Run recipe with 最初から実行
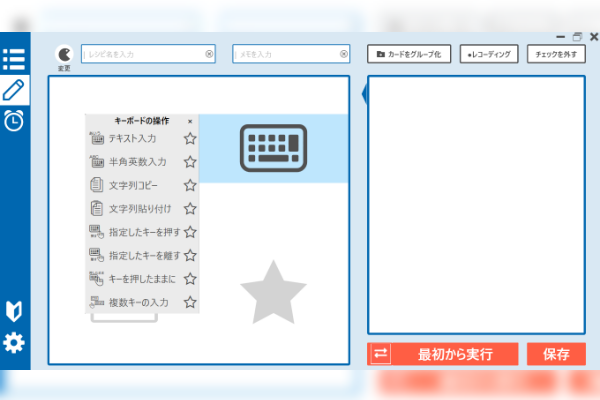The height and width of the screenshot is (400, 600). 455,354
